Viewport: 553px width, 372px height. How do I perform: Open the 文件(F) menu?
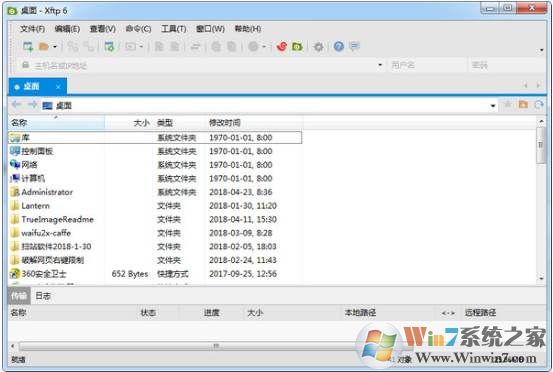coord(32,29)
